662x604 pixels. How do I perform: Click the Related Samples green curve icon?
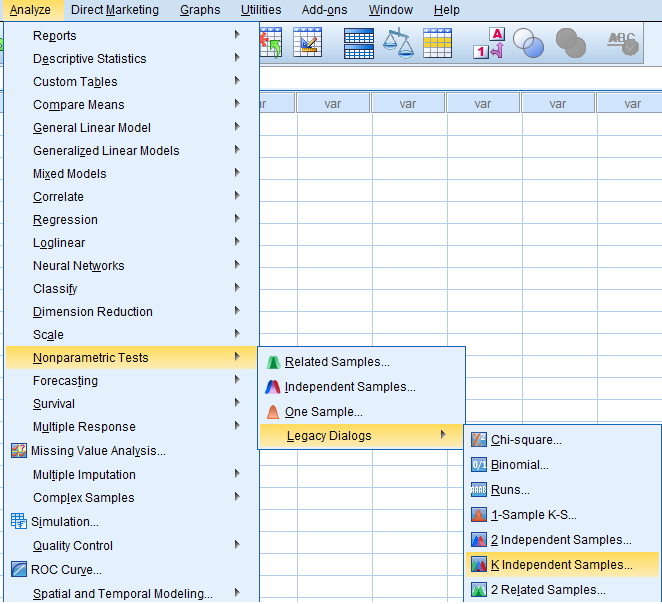point(273,362)
